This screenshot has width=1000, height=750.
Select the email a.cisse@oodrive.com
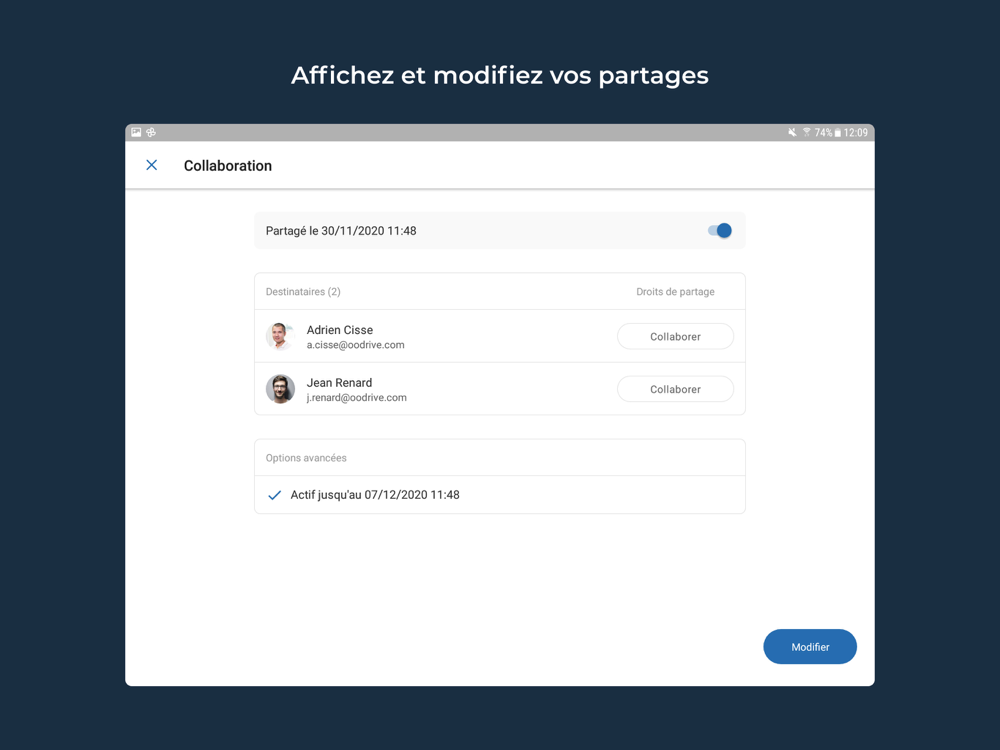pos(355,345)
